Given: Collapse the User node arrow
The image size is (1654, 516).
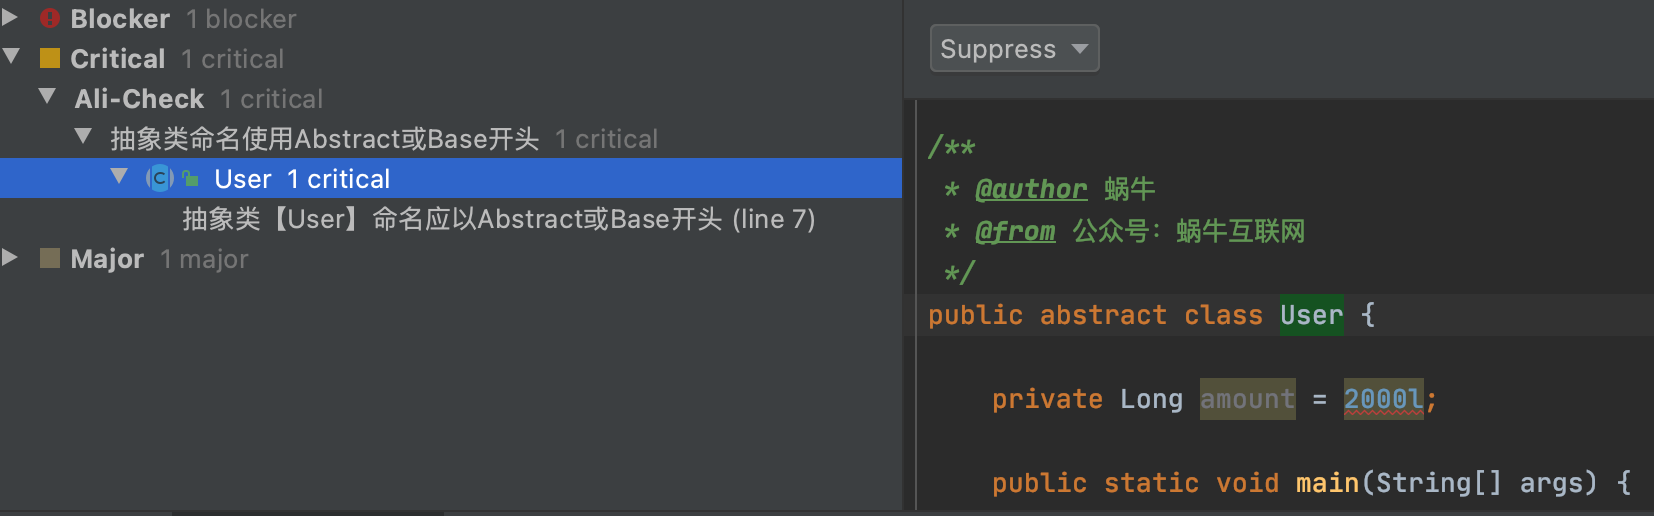Looking at the screenshot, I should coord(119,176).
